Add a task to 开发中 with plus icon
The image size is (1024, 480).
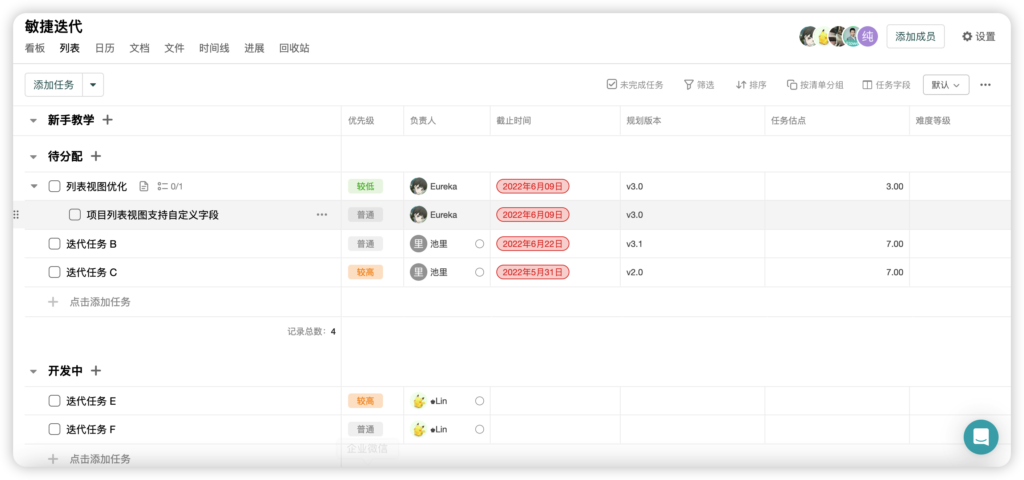click(x=97, y=371)
